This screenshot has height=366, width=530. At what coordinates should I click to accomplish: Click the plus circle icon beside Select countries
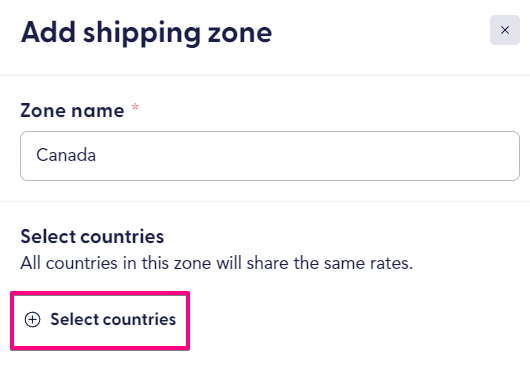tap(32, 319)
